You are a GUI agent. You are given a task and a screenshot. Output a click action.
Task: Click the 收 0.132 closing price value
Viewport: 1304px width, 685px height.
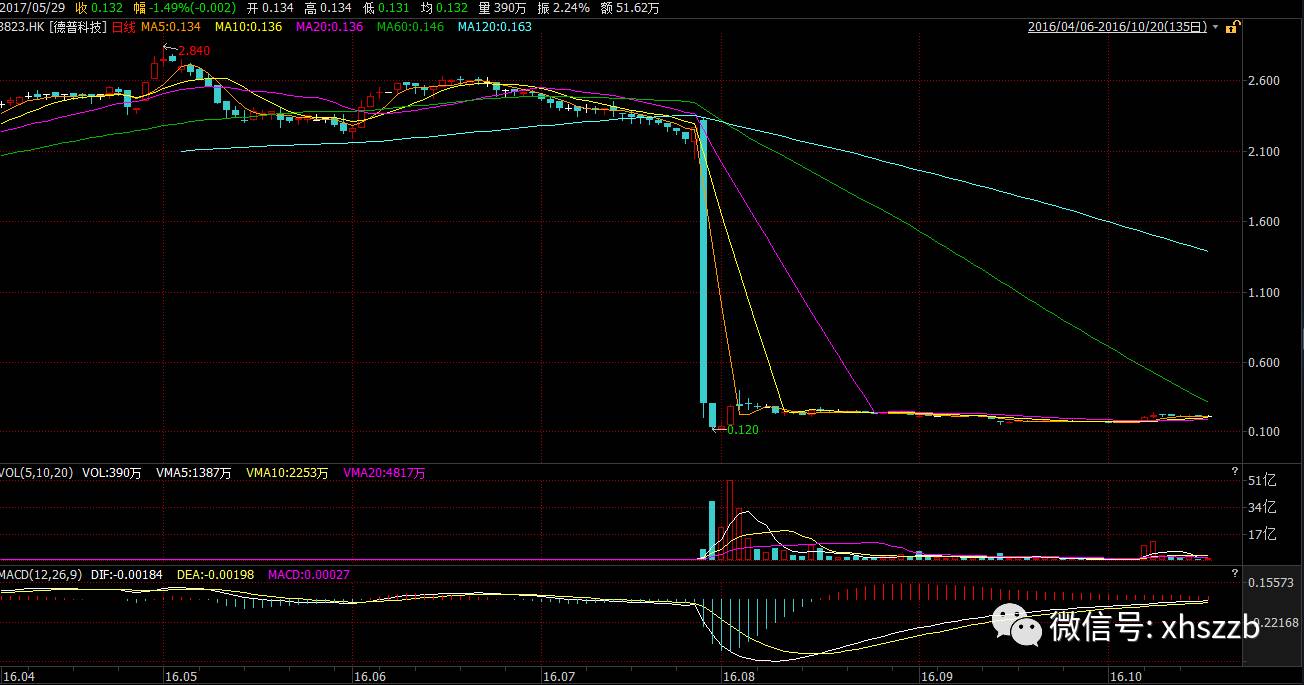pos(97,8)
